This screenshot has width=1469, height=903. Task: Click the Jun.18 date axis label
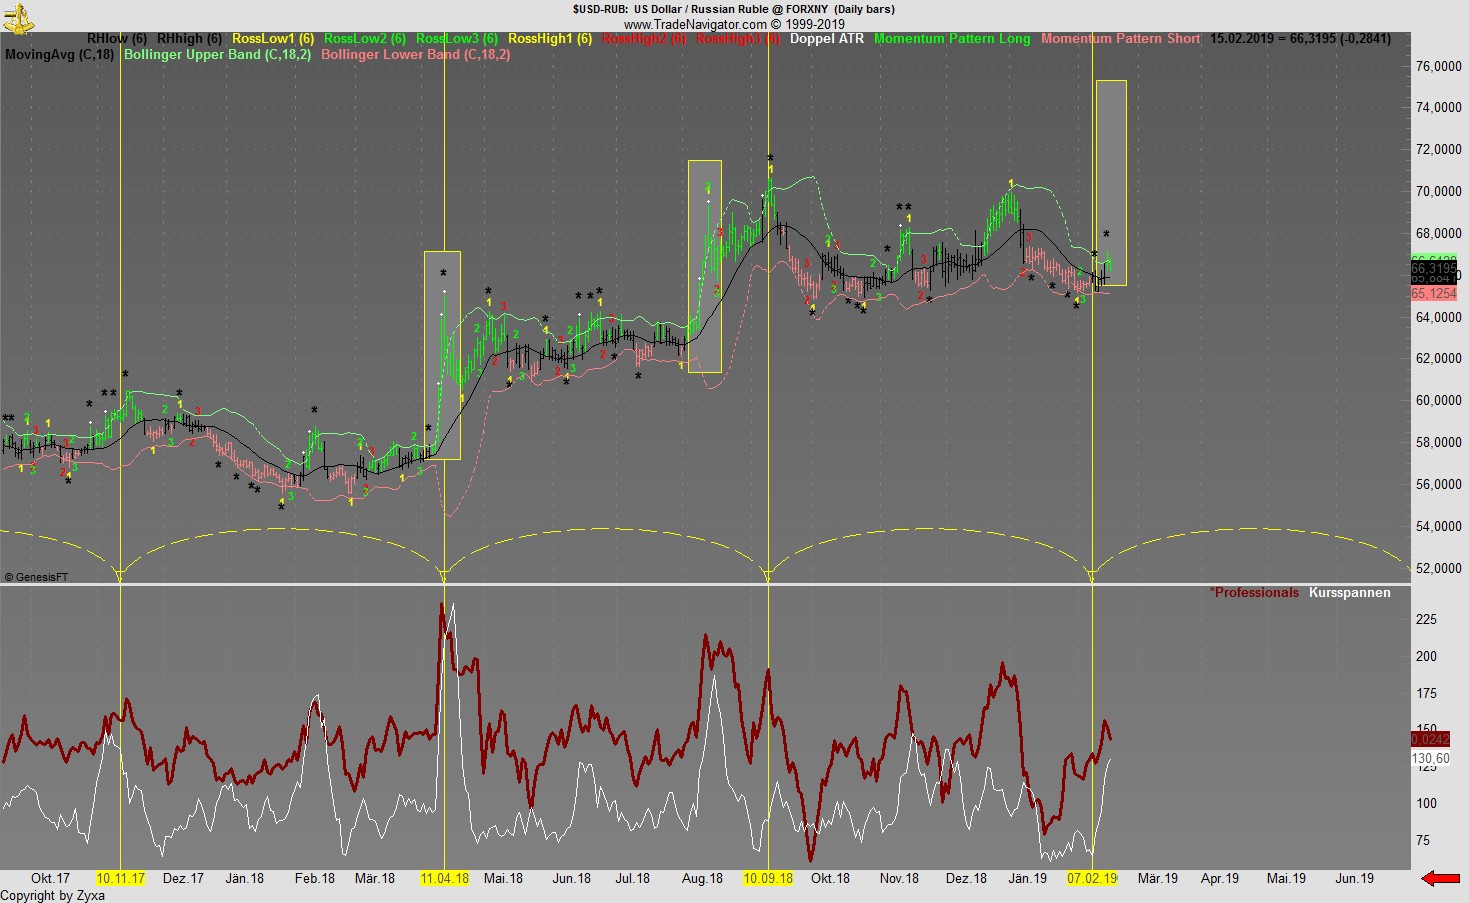coord(571,879)
